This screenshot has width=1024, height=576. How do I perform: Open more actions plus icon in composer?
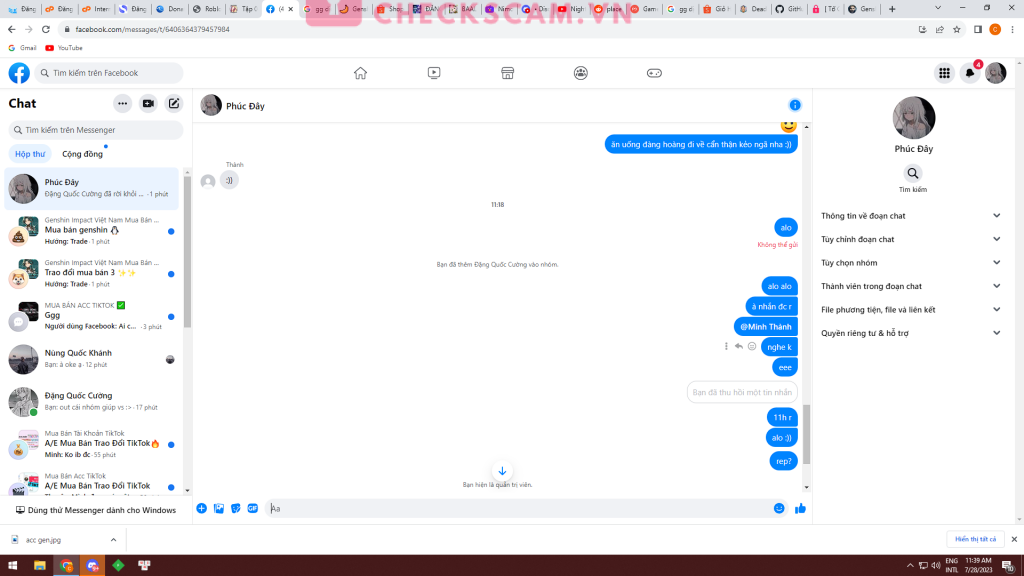[x=202, y=509]
